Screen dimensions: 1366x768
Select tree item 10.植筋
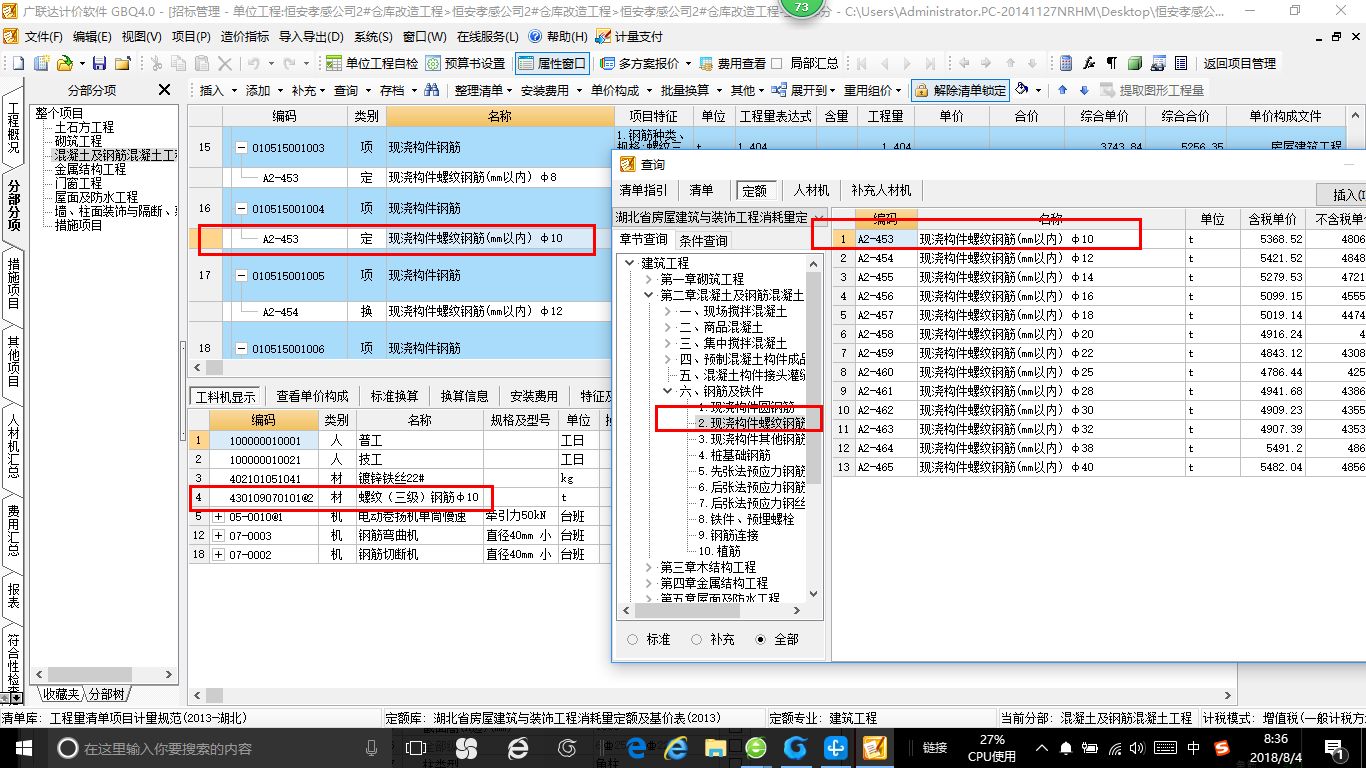pyautogui.click(x=720, y=551)
